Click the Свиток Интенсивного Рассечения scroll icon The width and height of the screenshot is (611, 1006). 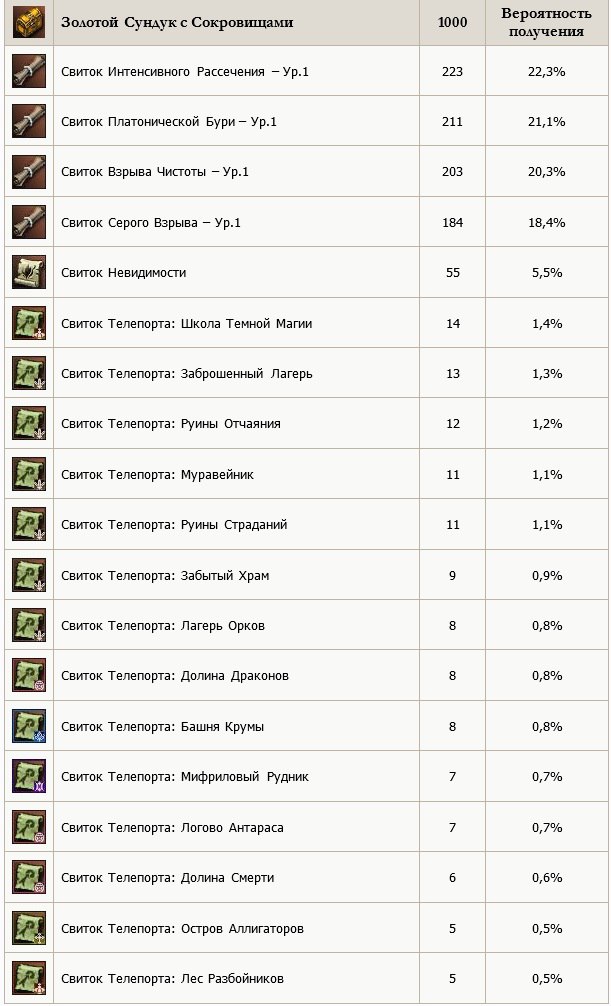[29, 71]
